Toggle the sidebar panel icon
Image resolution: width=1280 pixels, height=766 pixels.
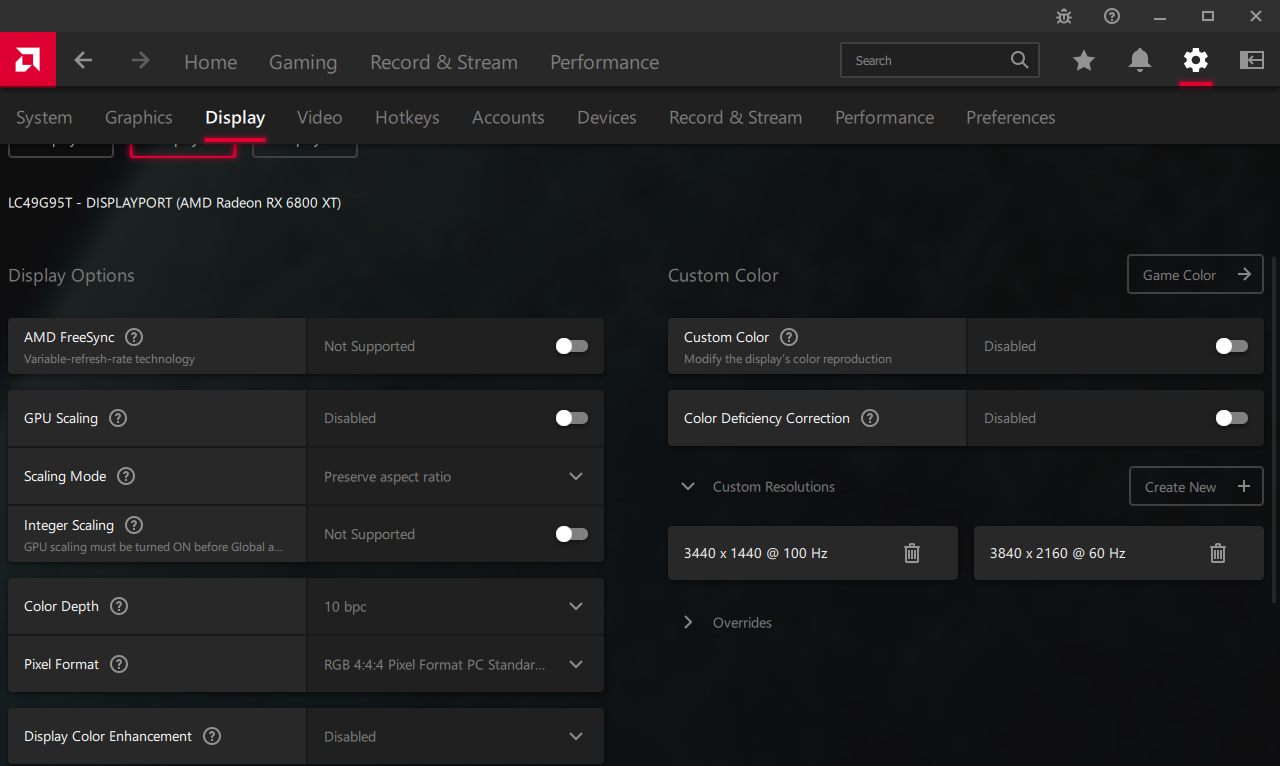[1252, 60]
